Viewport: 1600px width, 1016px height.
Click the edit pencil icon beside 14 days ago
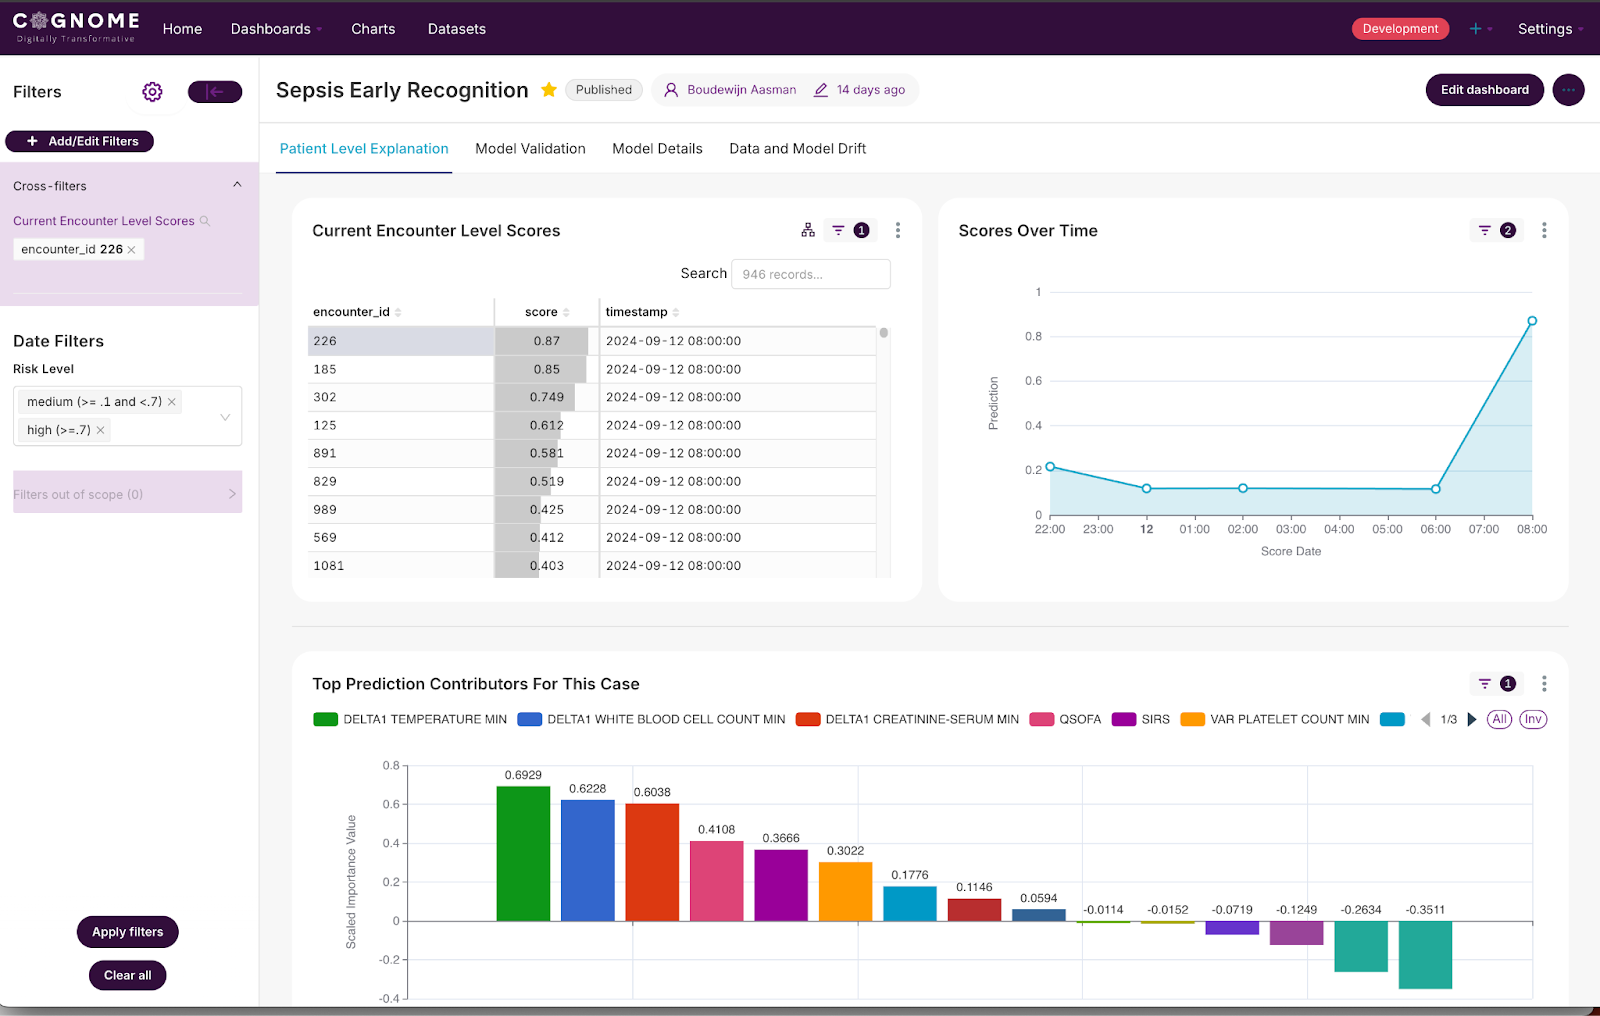[821, 90]
